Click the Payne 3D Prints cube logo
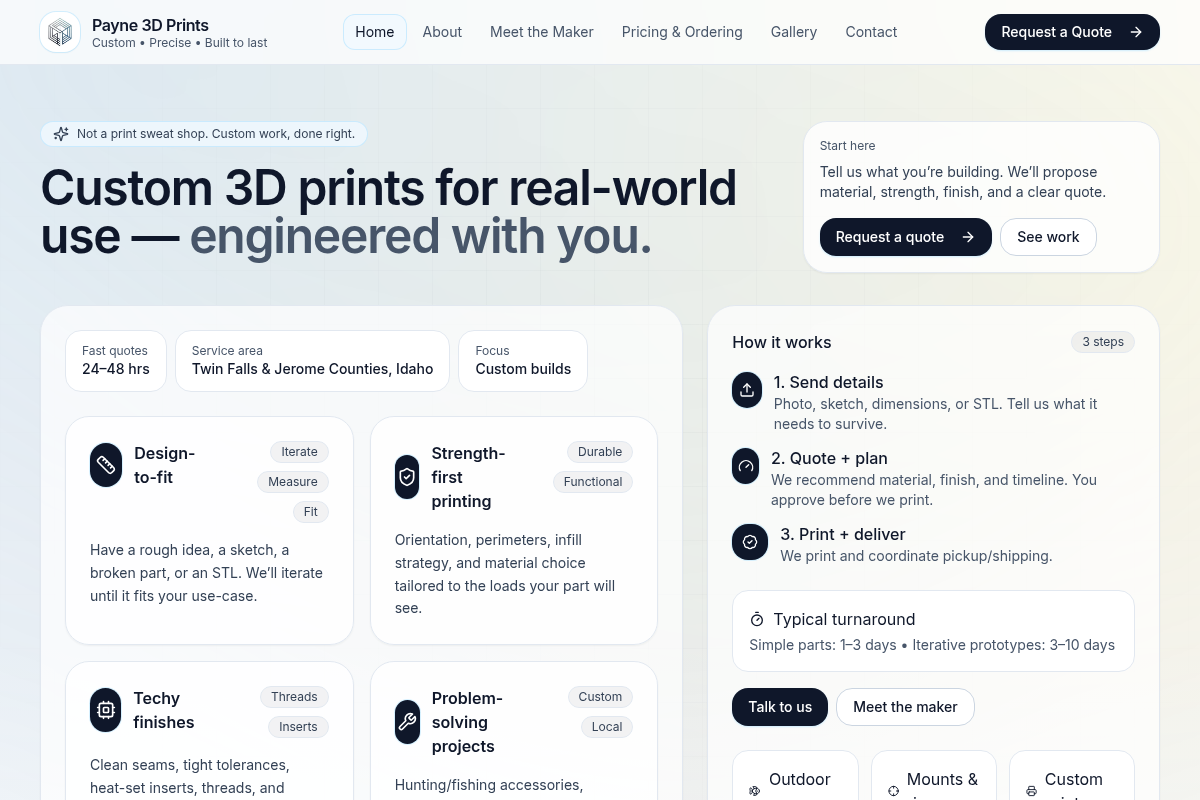This screenshot has height=800, width=1200. click(x=60, y=32)
